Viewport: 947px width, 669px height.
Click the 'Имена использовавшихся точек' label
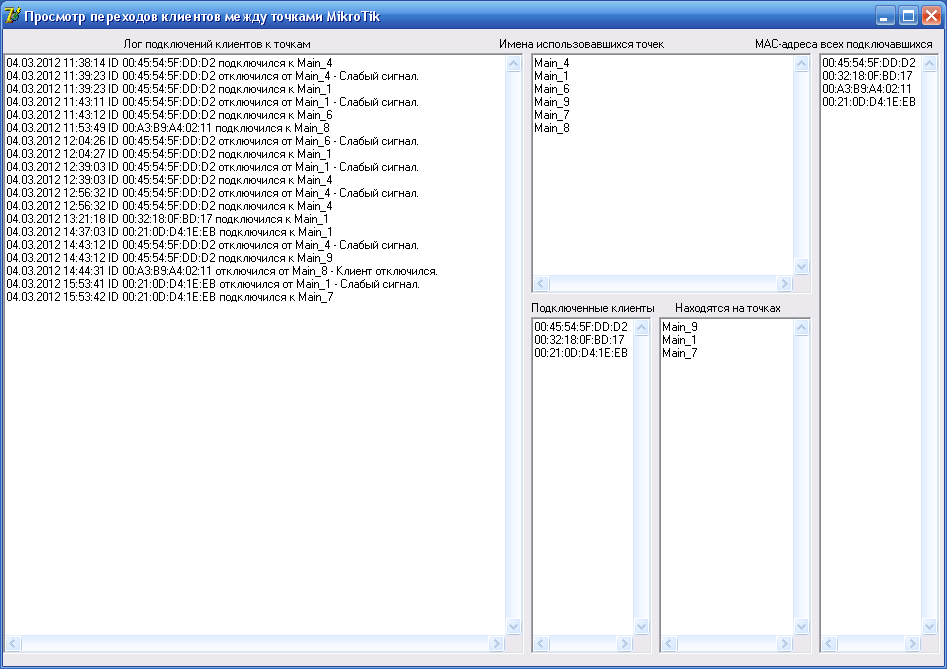[x=581, y=44]
